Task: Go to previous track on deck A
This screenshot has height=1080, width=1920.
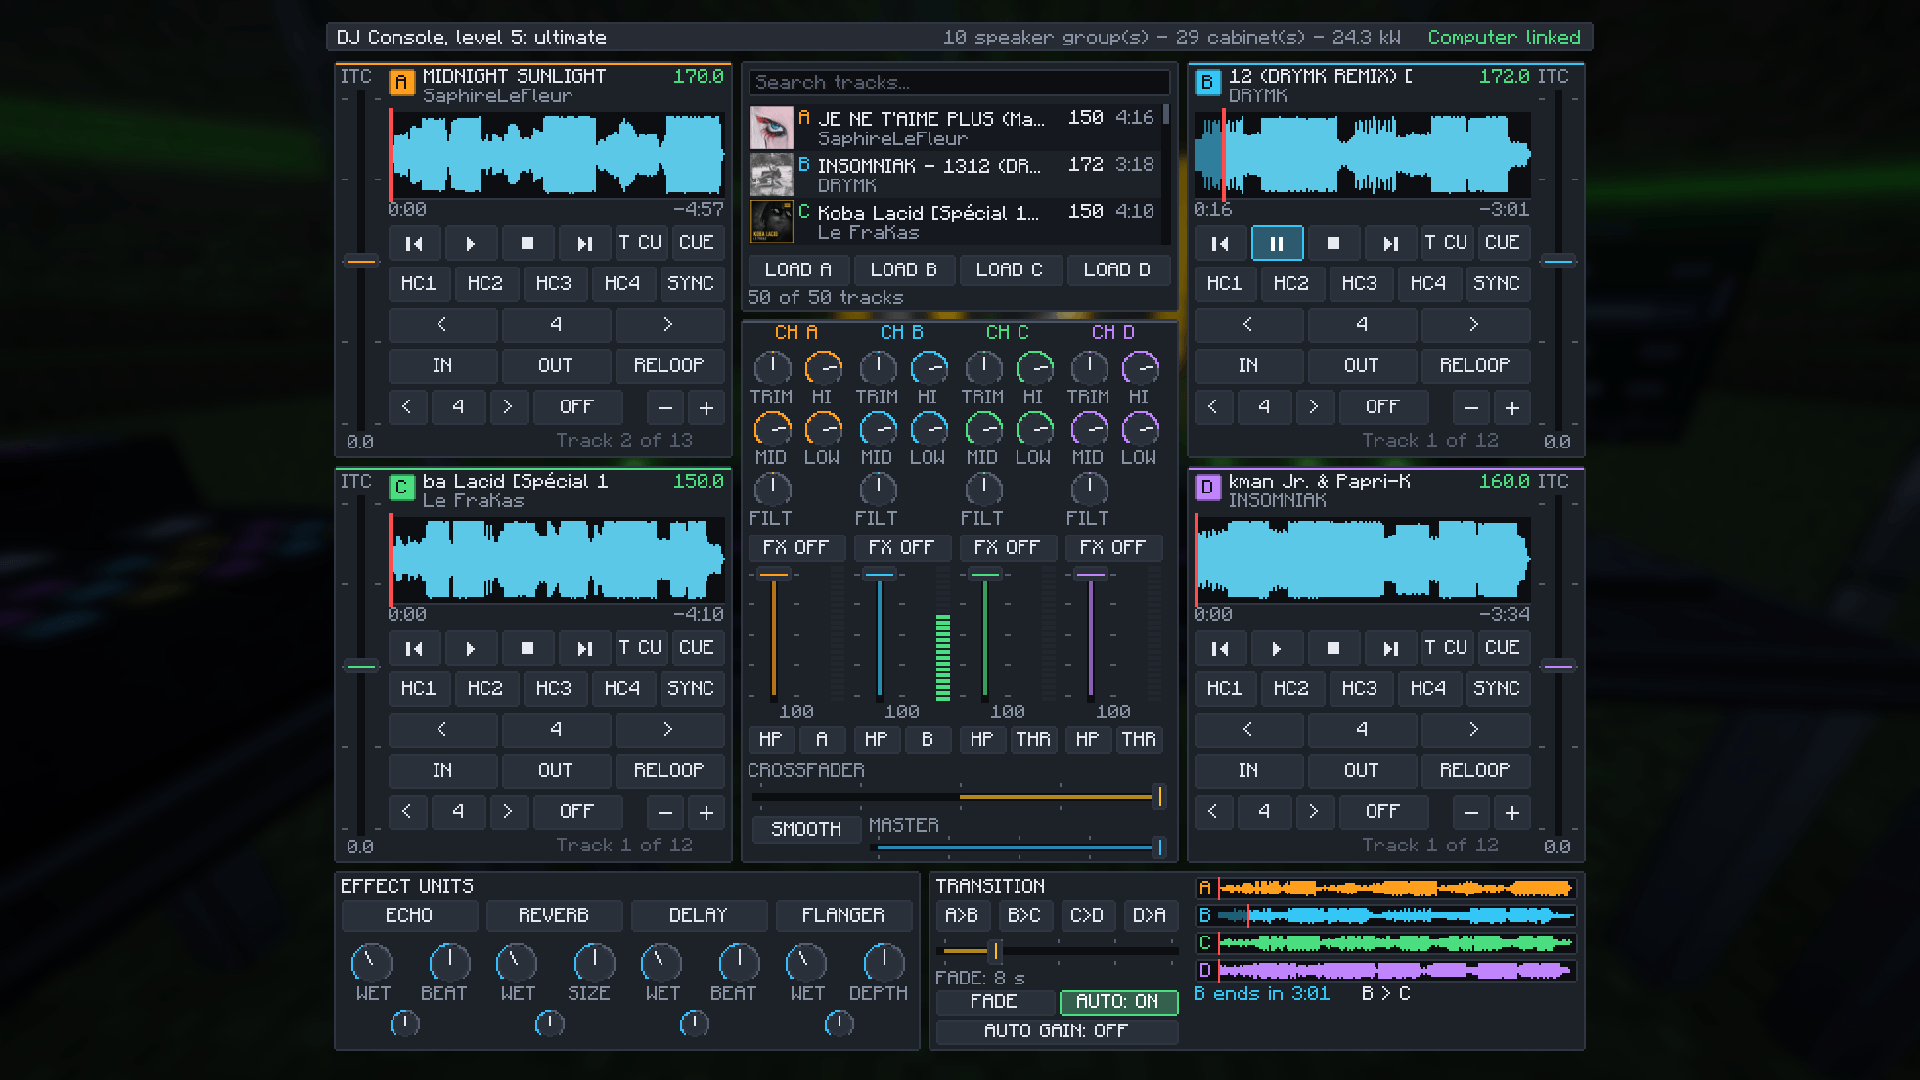Action: [x=413, y=243]
